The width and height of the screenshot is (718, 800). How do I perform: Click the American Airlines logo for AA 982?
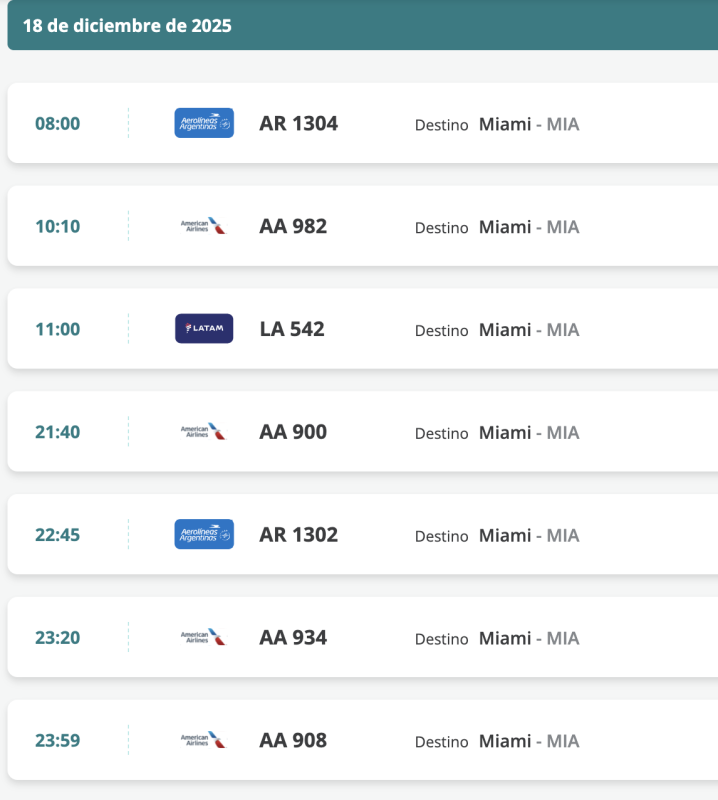(x=204, y=226)
